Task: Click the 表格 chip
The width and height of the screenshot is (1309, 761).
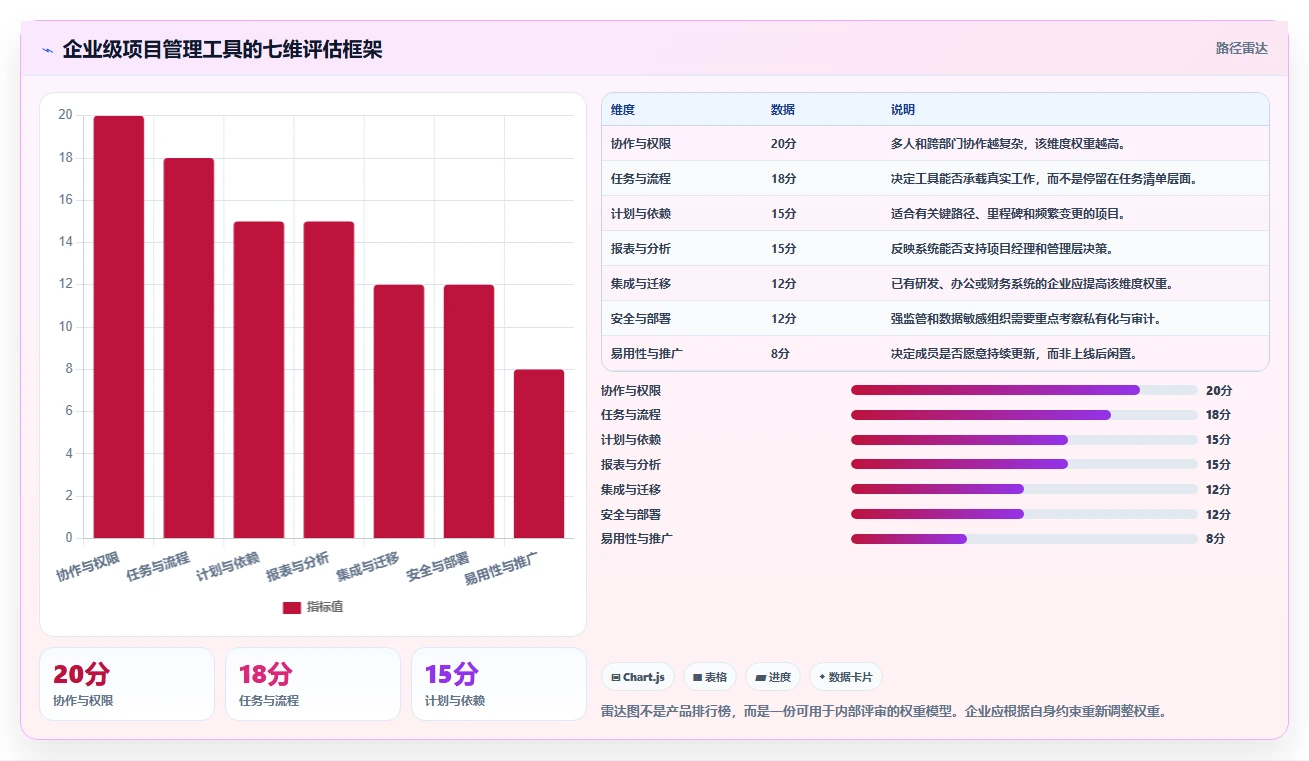Action: tap(710, 677)
